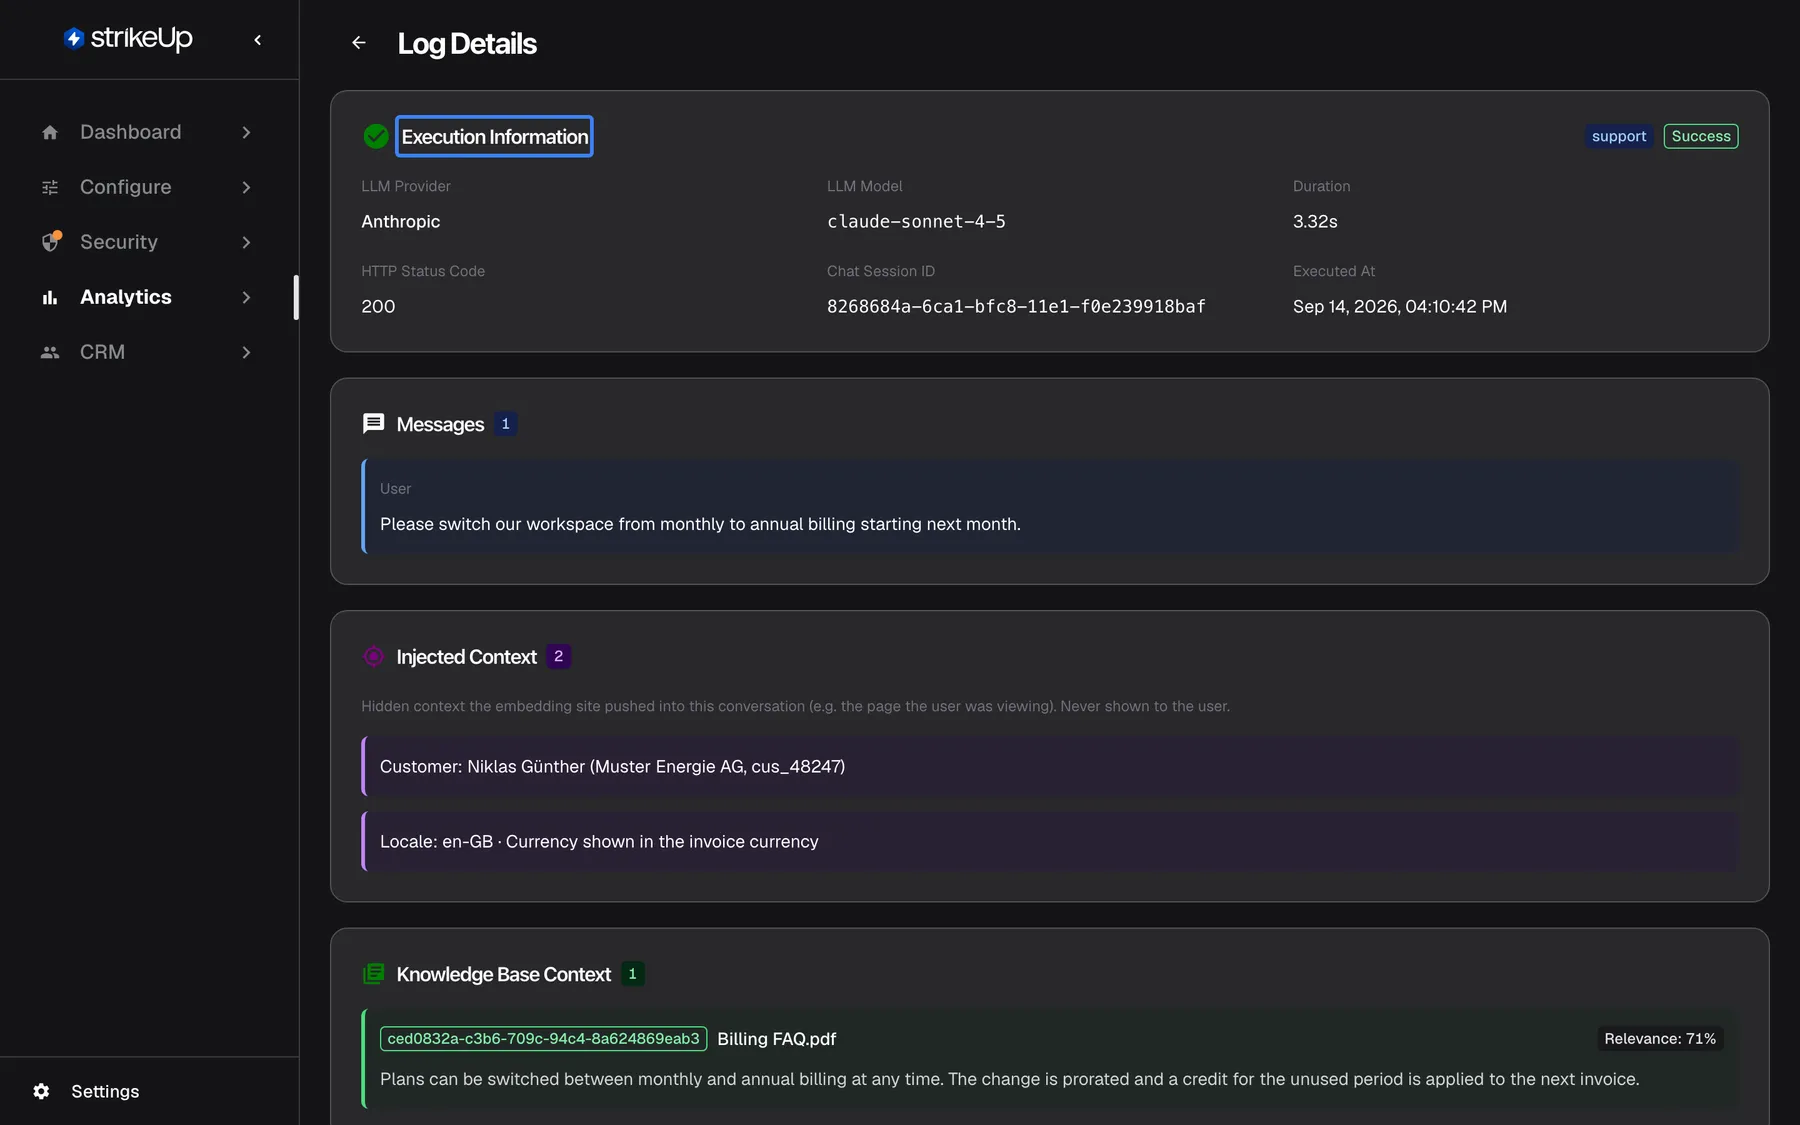This screenshot has height=1125, width=1800.
Task: Click the Messages count badge
Action: (505, 424)
